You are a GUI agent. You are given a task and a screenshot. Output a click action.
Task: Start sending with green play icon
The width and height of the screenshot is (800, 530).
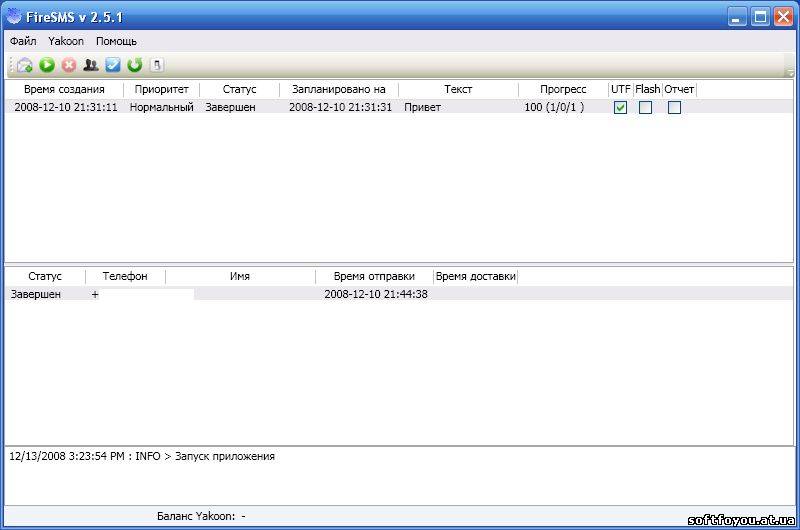(x=47, y=65)
